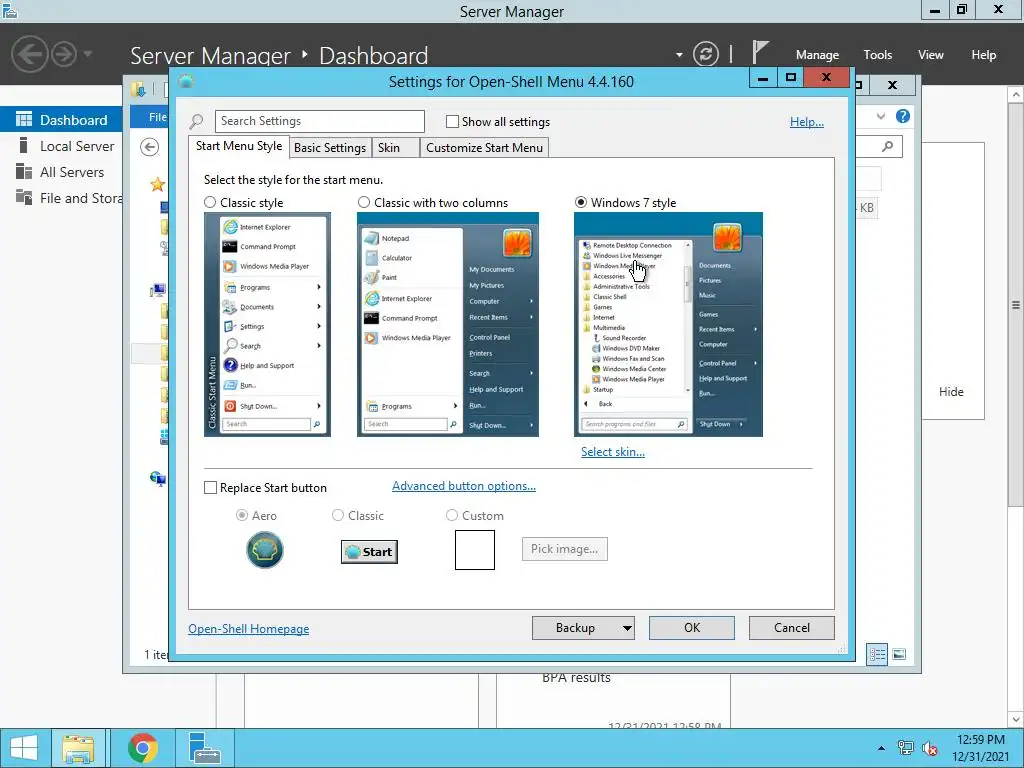Open the View menu in Server Manager

pyautogui.click(x=930, y=55)
